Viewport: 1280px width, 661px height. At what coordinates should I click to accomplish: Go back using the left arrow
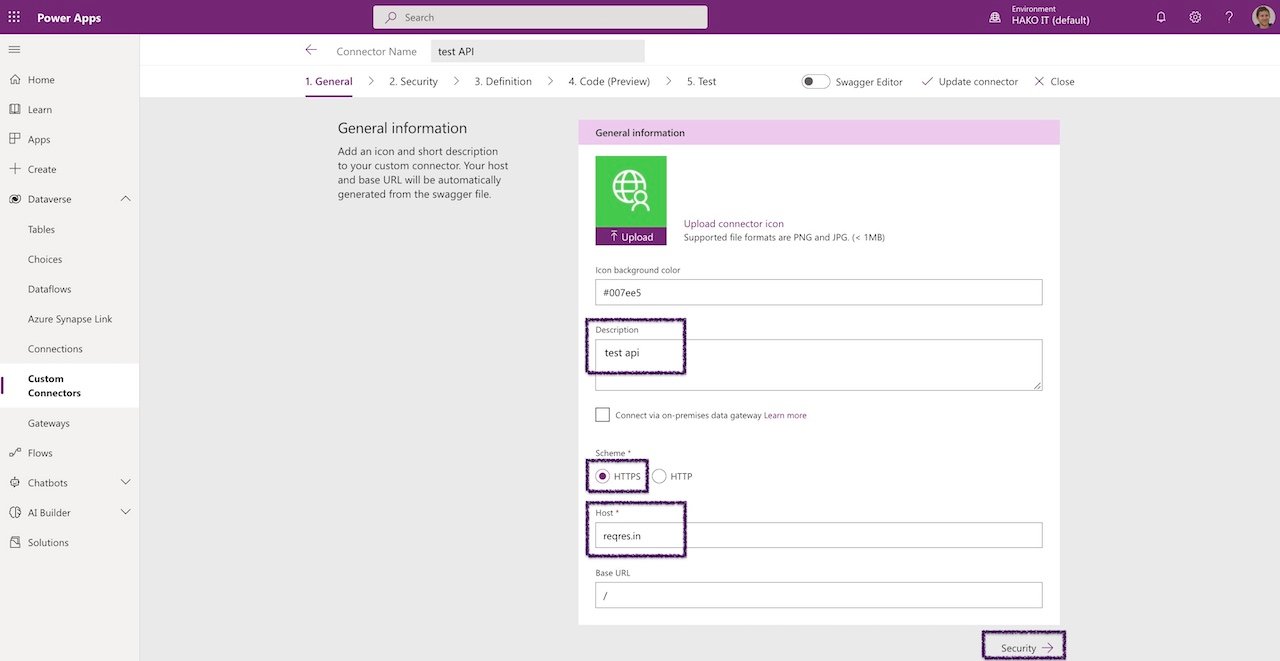(x=311, y=50)
